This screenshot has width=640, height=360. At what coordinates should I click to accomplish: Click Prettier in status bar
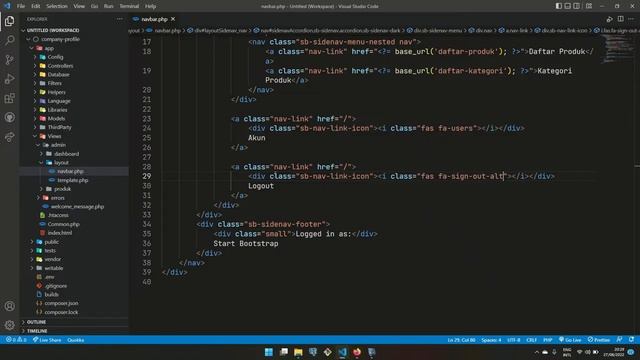599,340
